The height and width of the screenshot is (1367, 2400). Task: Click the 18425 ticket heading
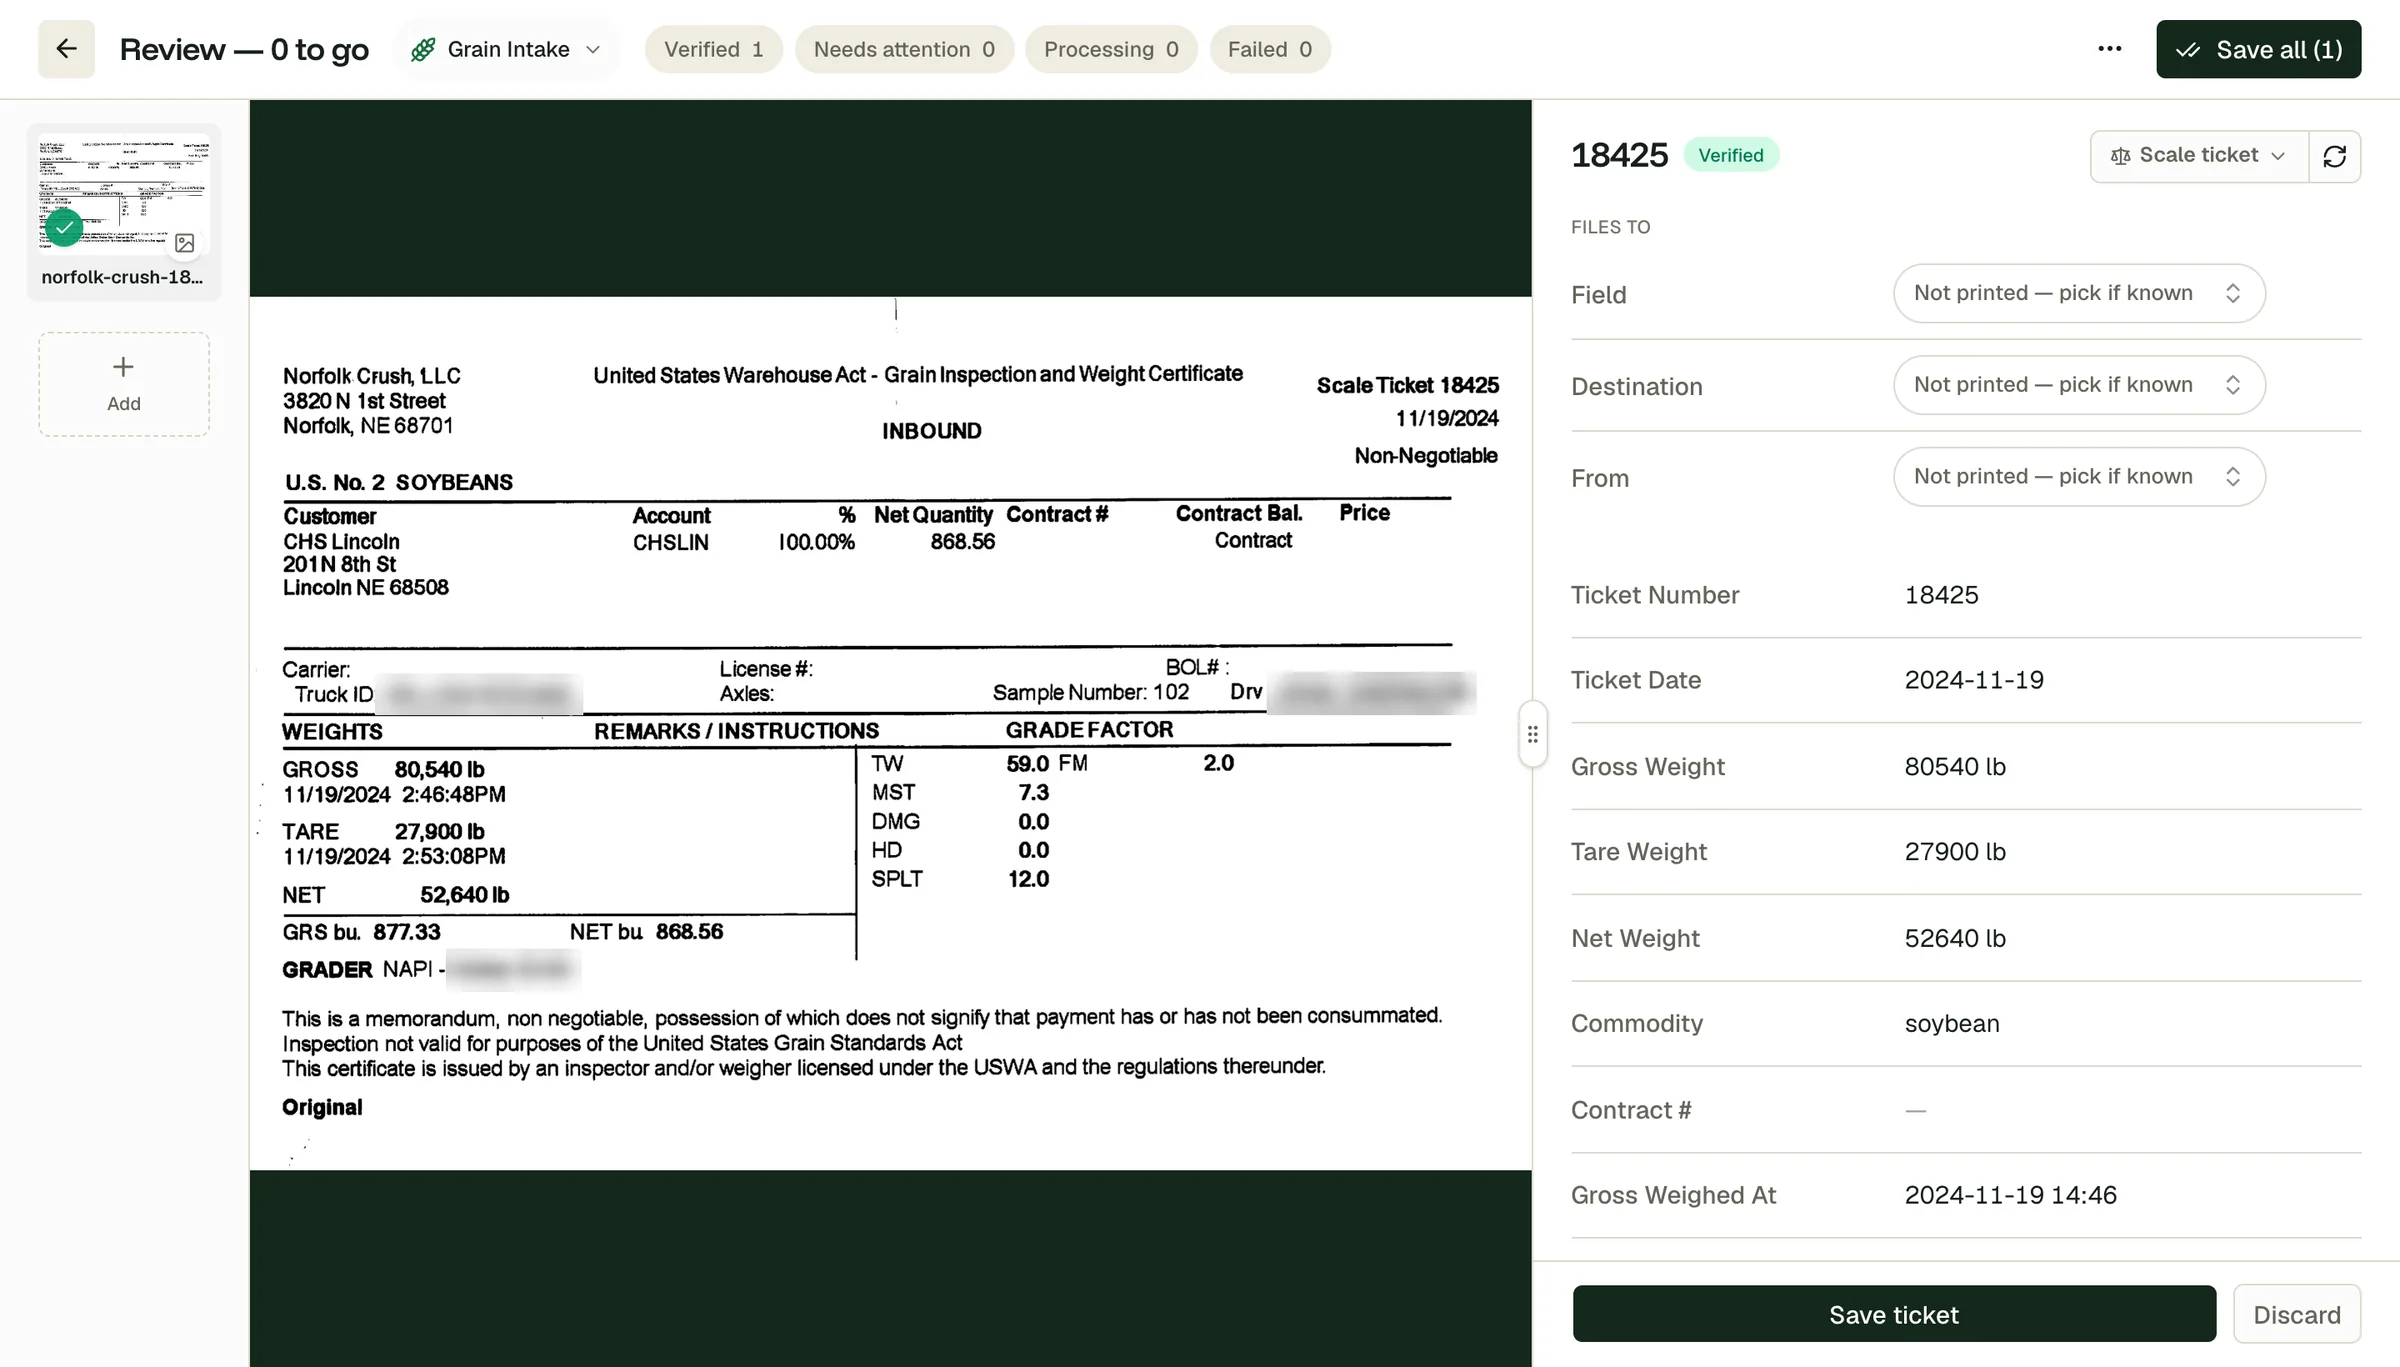click(x=1619, y=155)
